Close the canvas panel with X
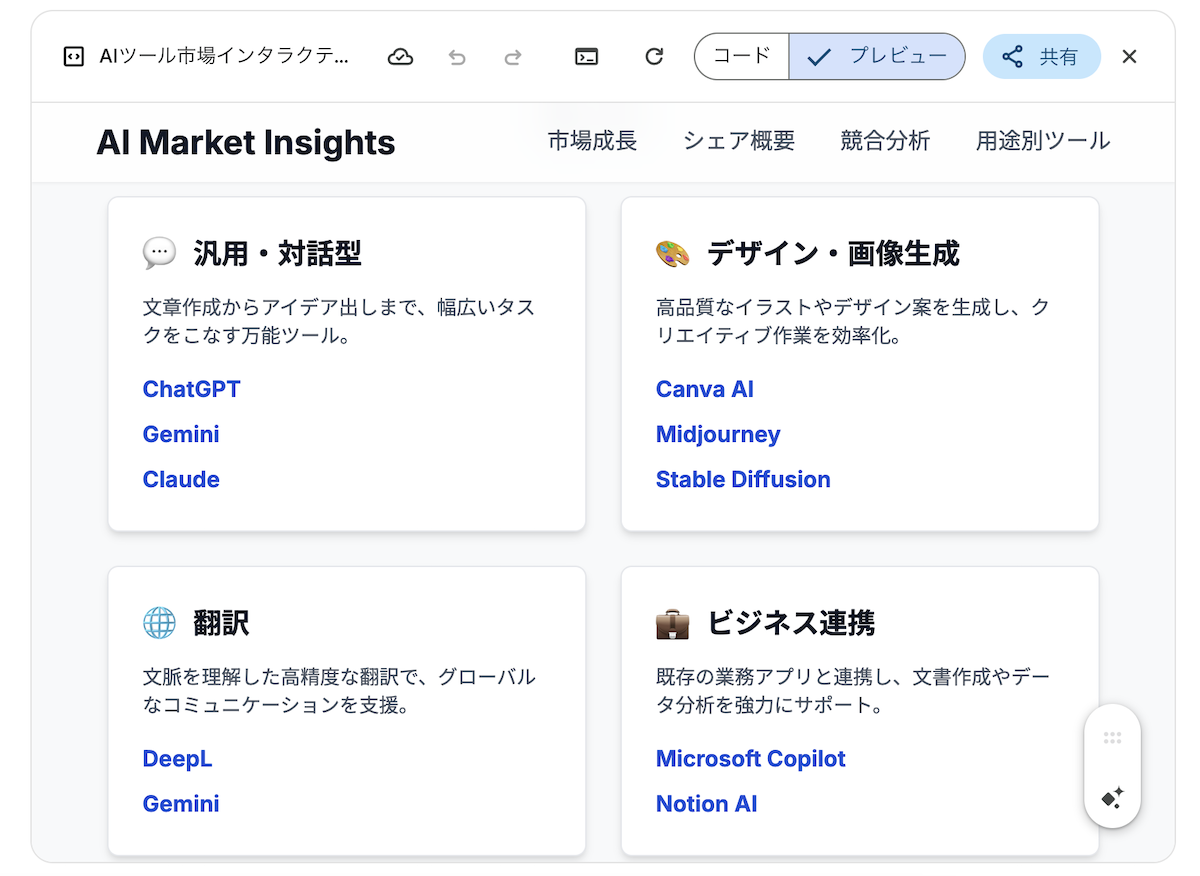This screenshot has height=876, width=1200. (1129, 57)
